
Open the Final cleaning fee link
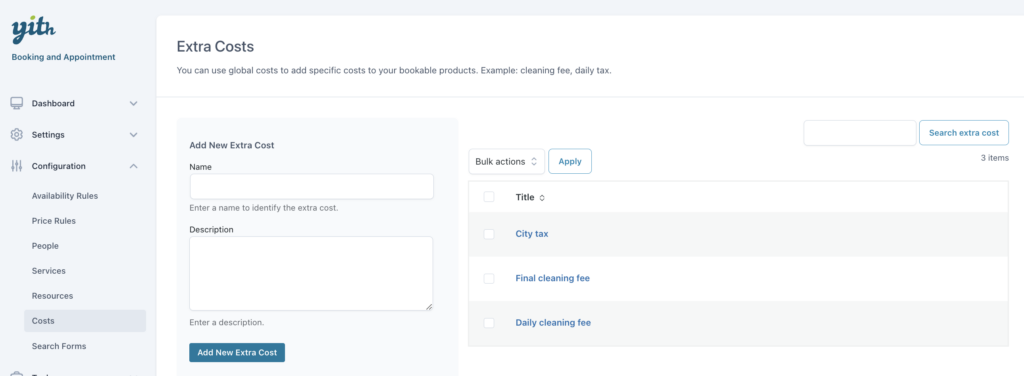tap(552, 278)
